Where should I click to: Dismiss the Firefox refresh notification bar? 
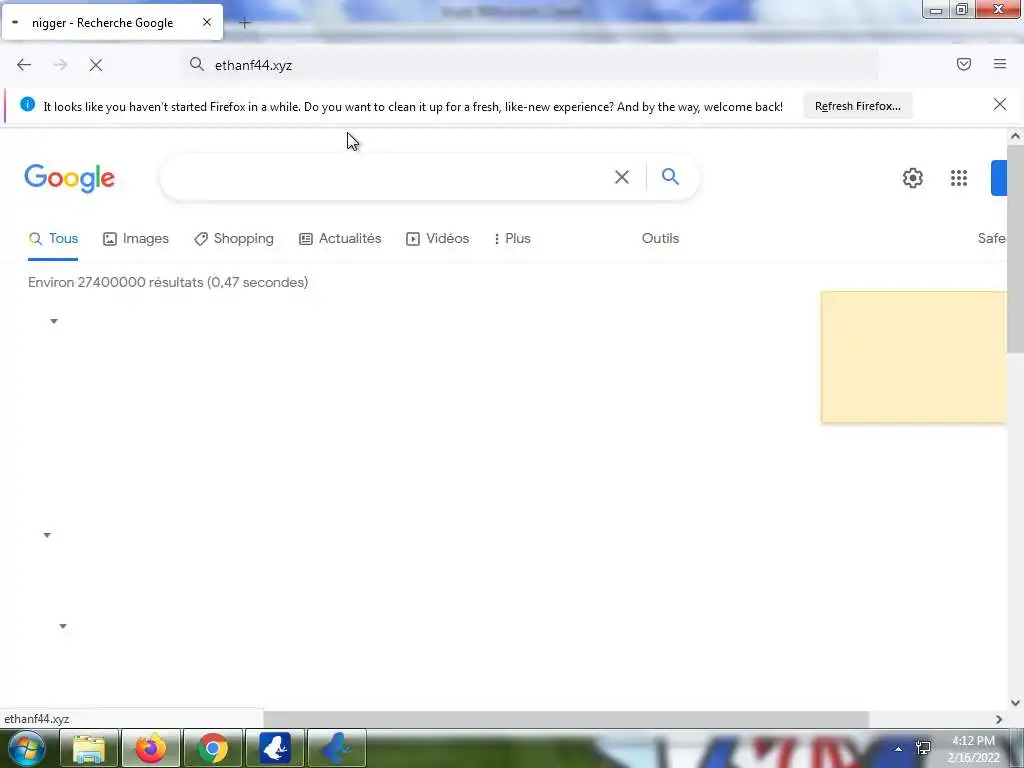(x=1000, y=104)
